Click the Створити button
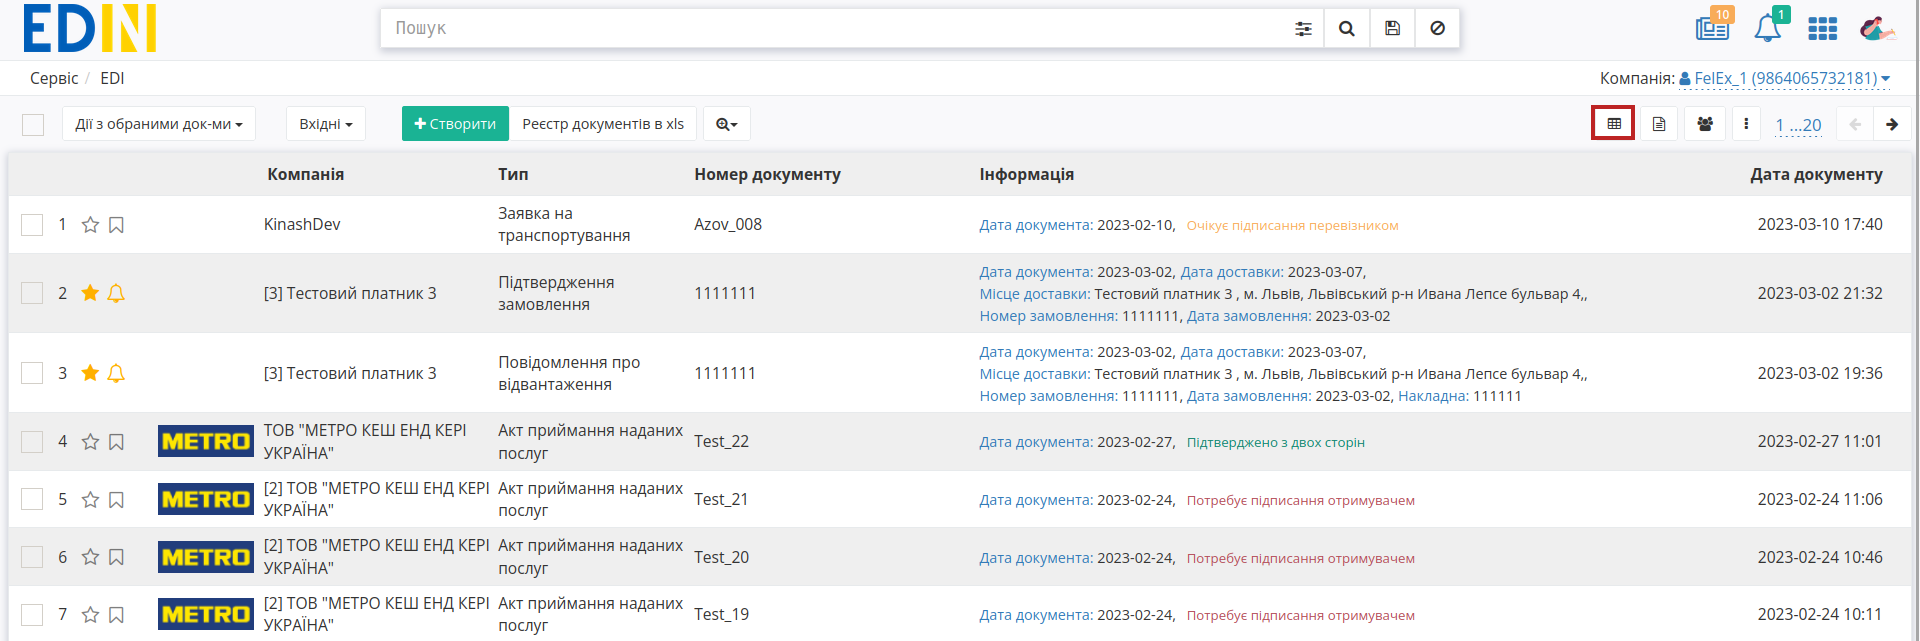 455,124
